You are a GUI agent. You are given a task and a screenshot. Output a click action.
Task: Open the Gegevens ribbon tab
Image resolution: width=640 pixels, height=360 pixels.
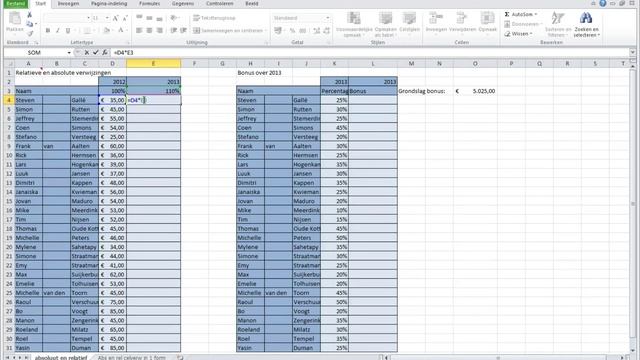pos(183,4)
